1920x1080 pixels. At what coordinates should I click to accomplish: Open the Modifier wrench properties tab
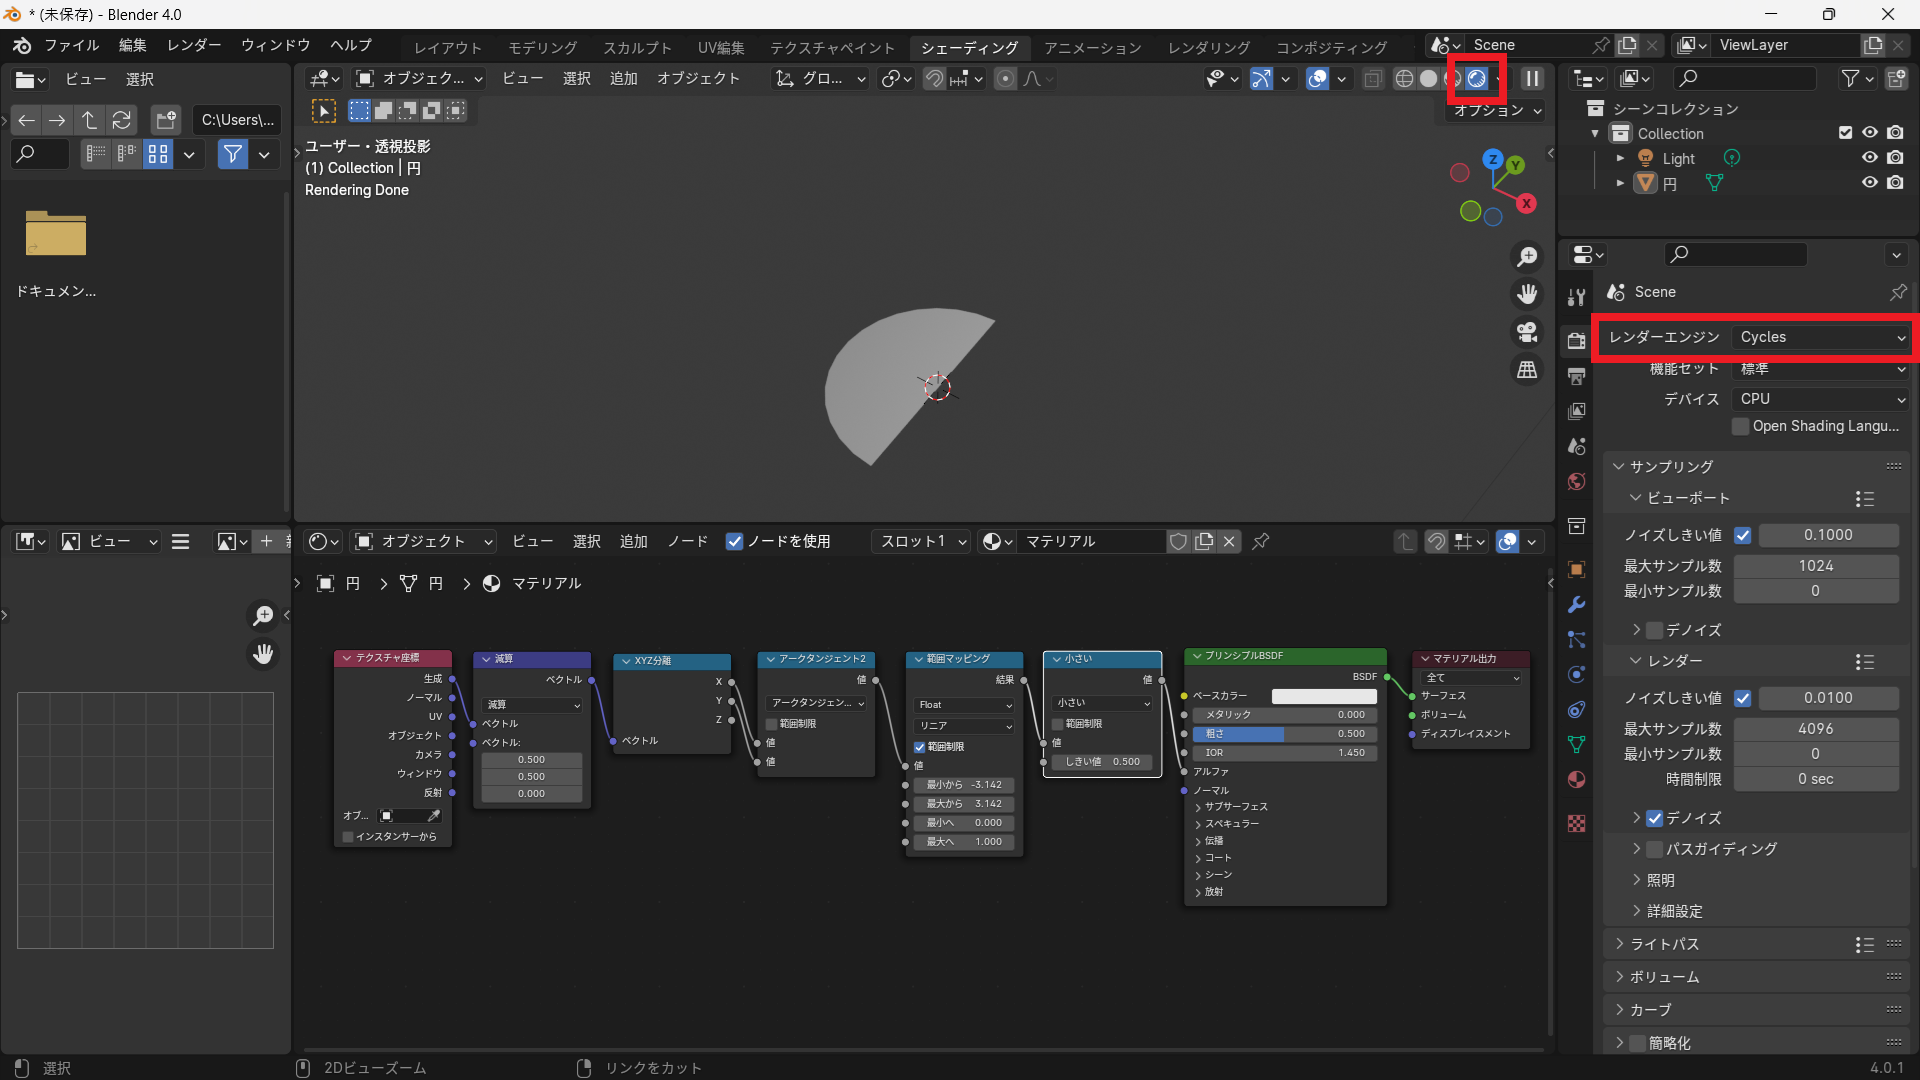1577,605
